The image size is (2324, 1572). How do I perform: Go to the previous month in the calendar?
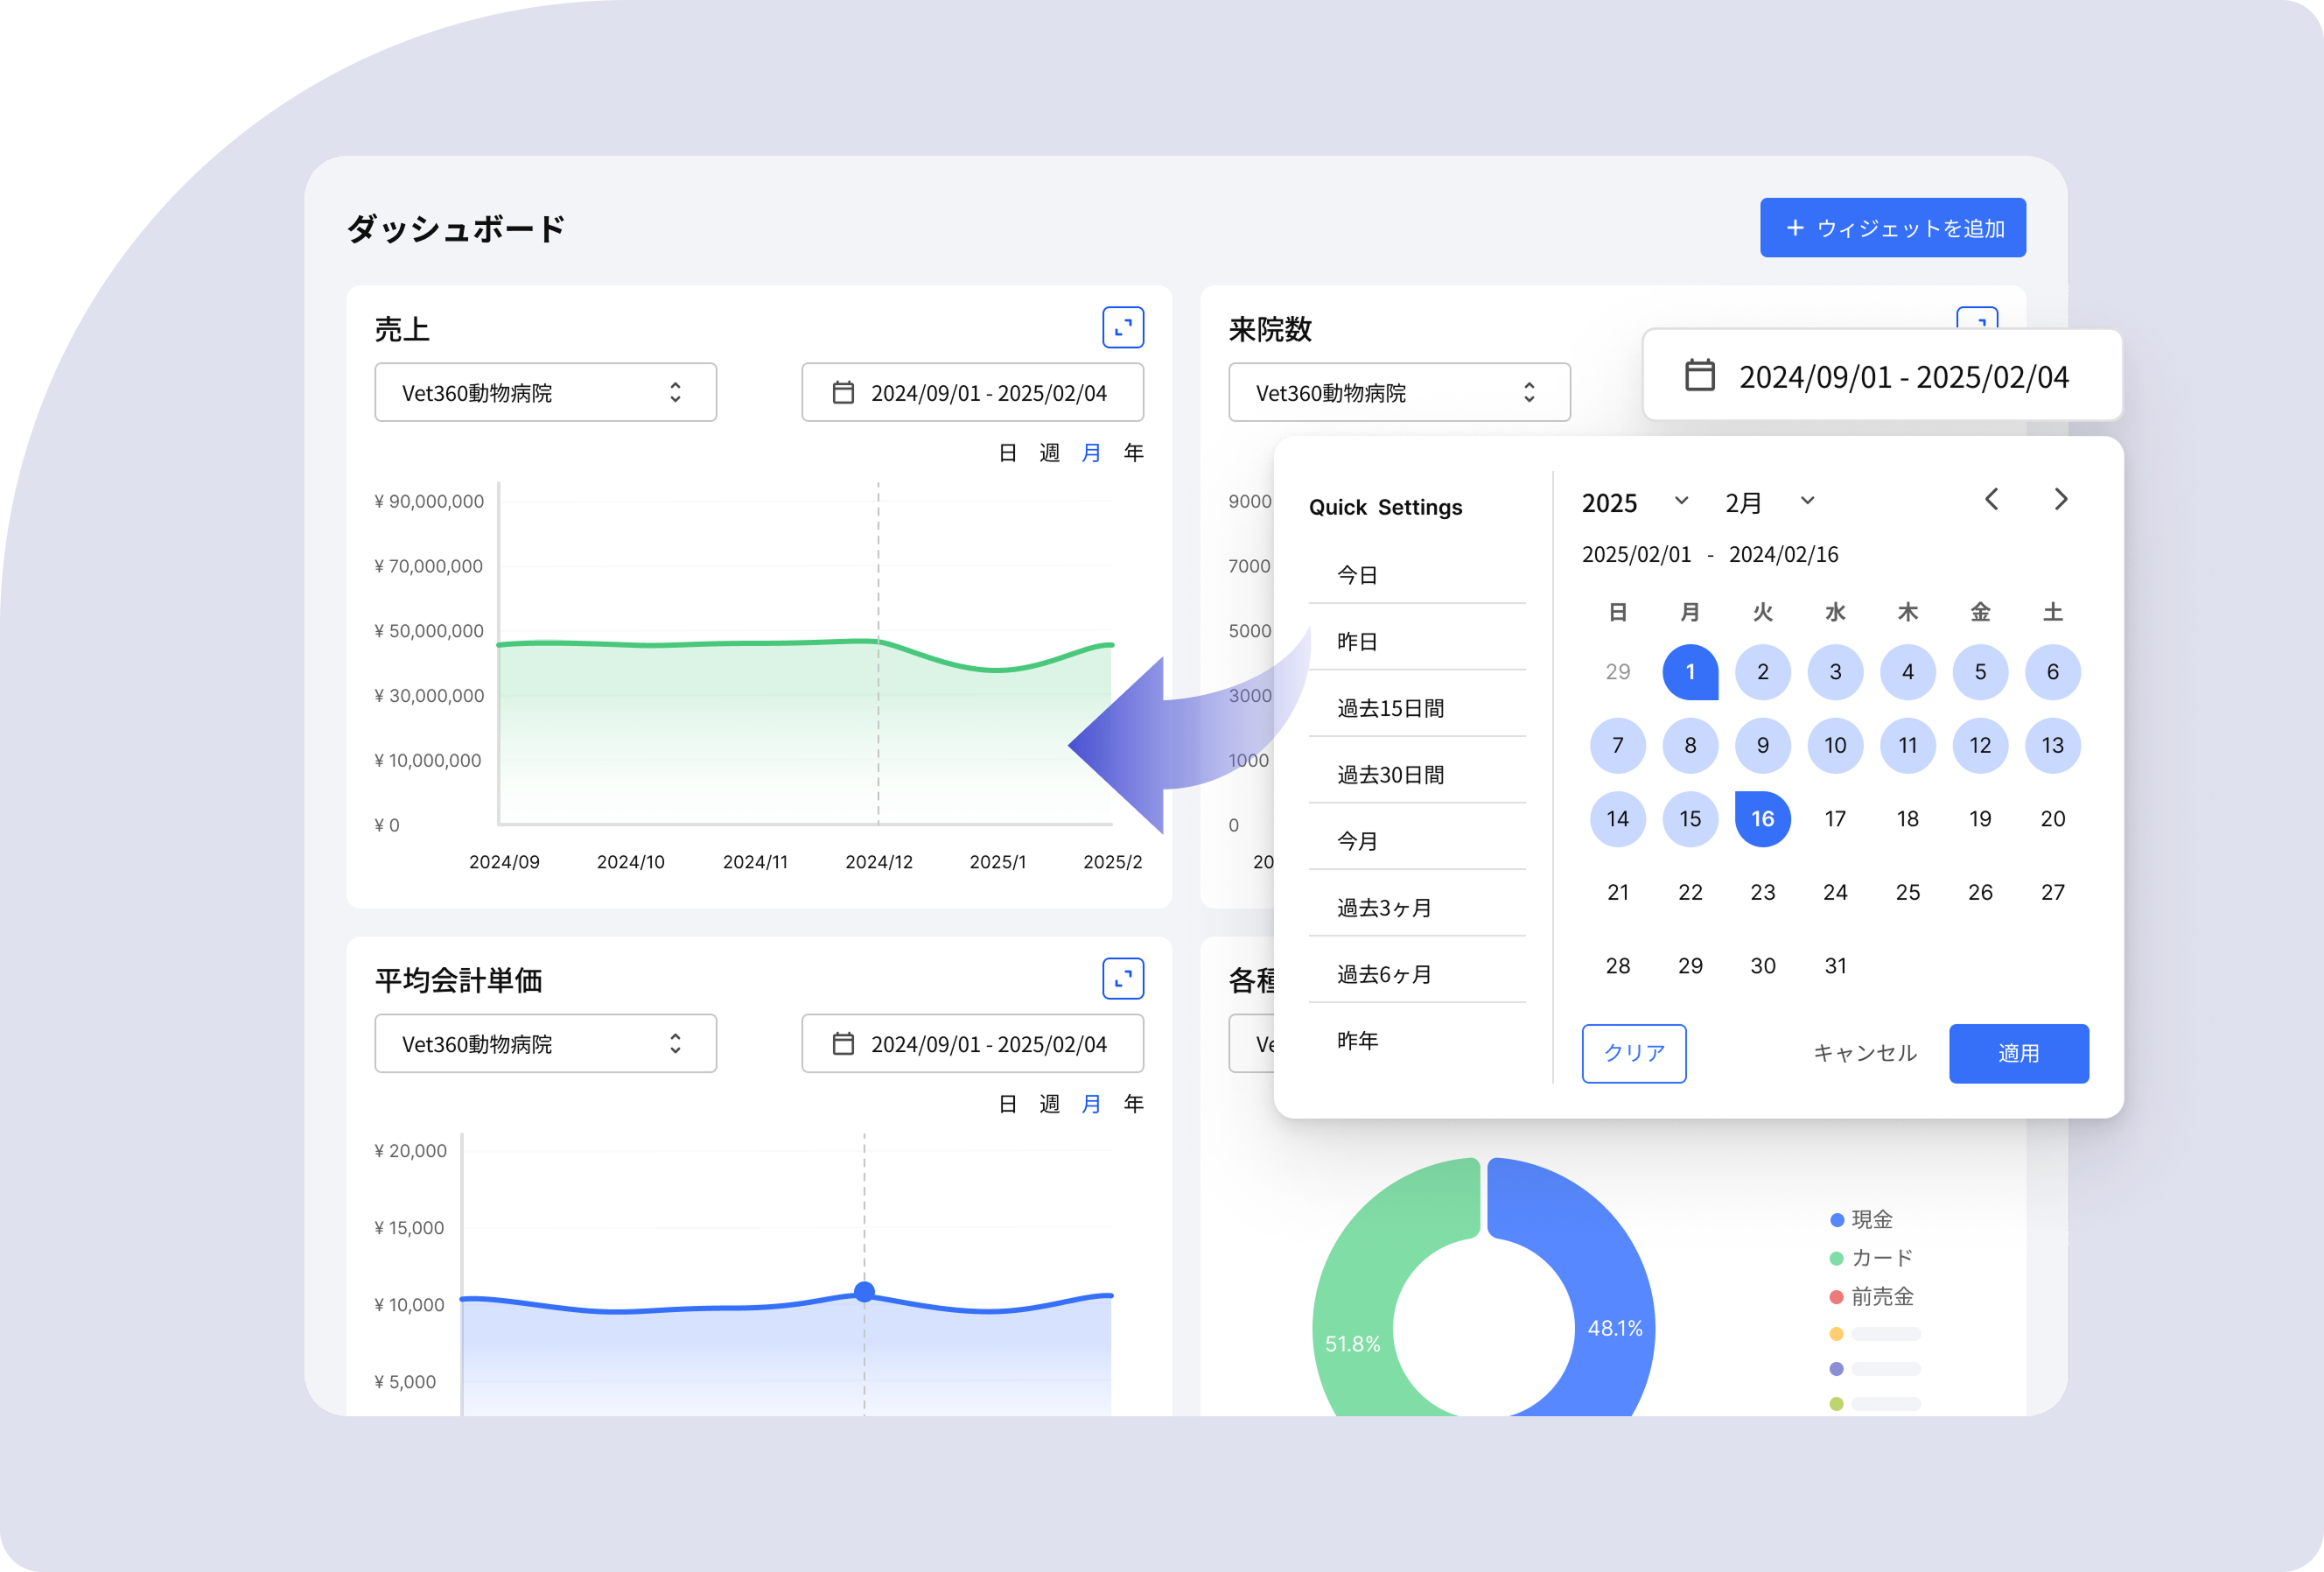tap(1991, 499)
